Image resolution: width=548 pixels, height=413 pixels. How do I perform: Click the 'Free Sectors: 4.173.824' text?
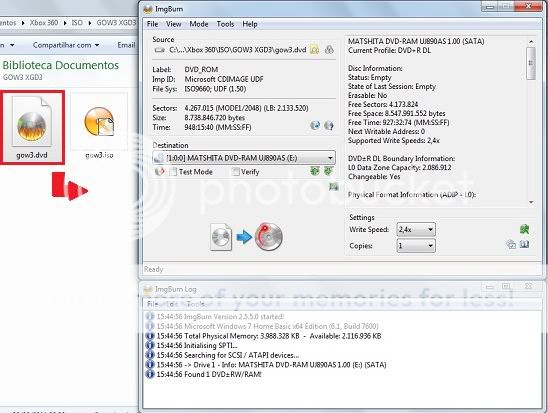(x=383, y=104)
